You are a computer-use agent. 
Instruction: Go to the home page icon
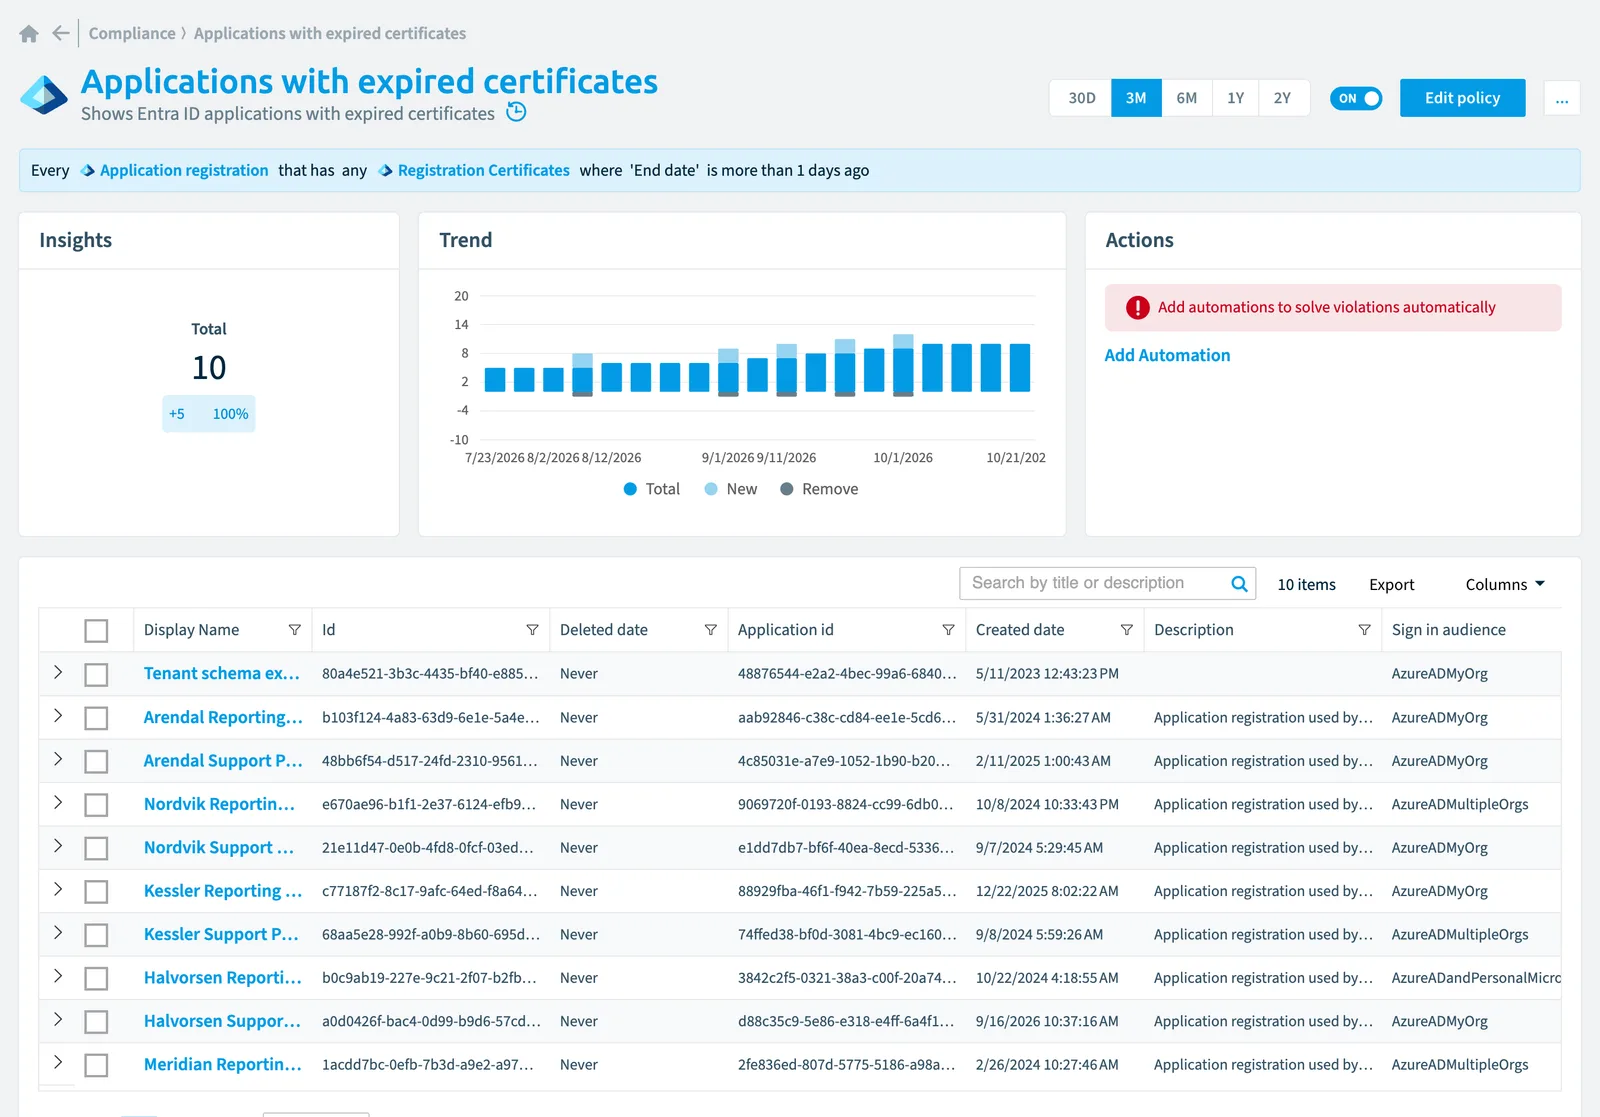29,34
